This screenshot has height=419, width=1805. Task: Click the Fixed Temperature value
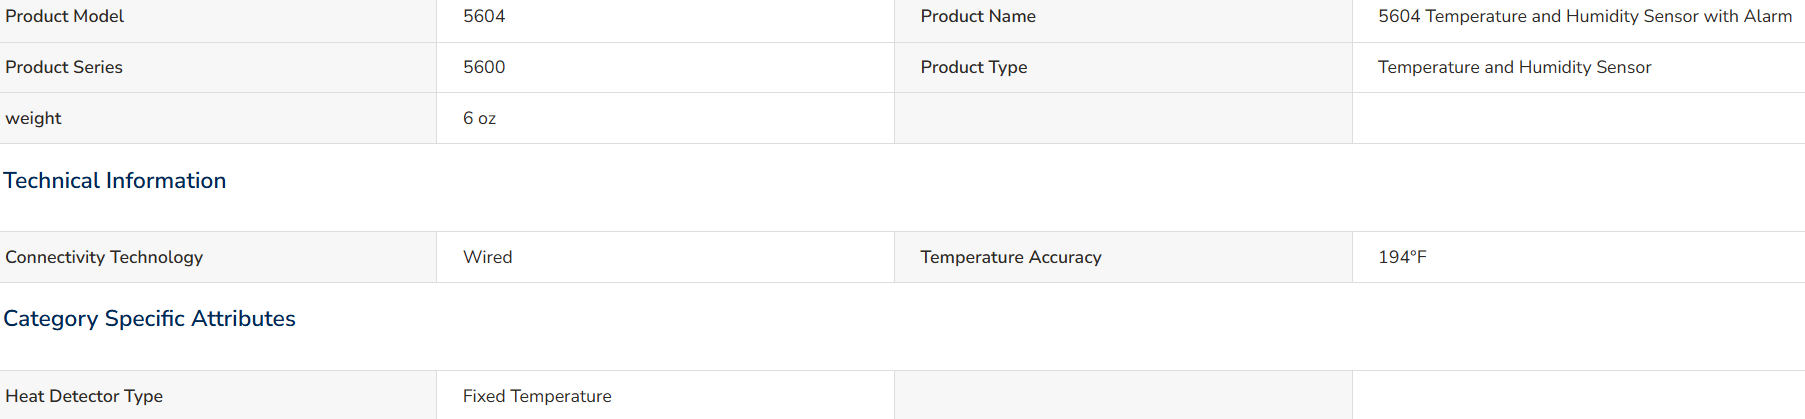tap(537, 396)
